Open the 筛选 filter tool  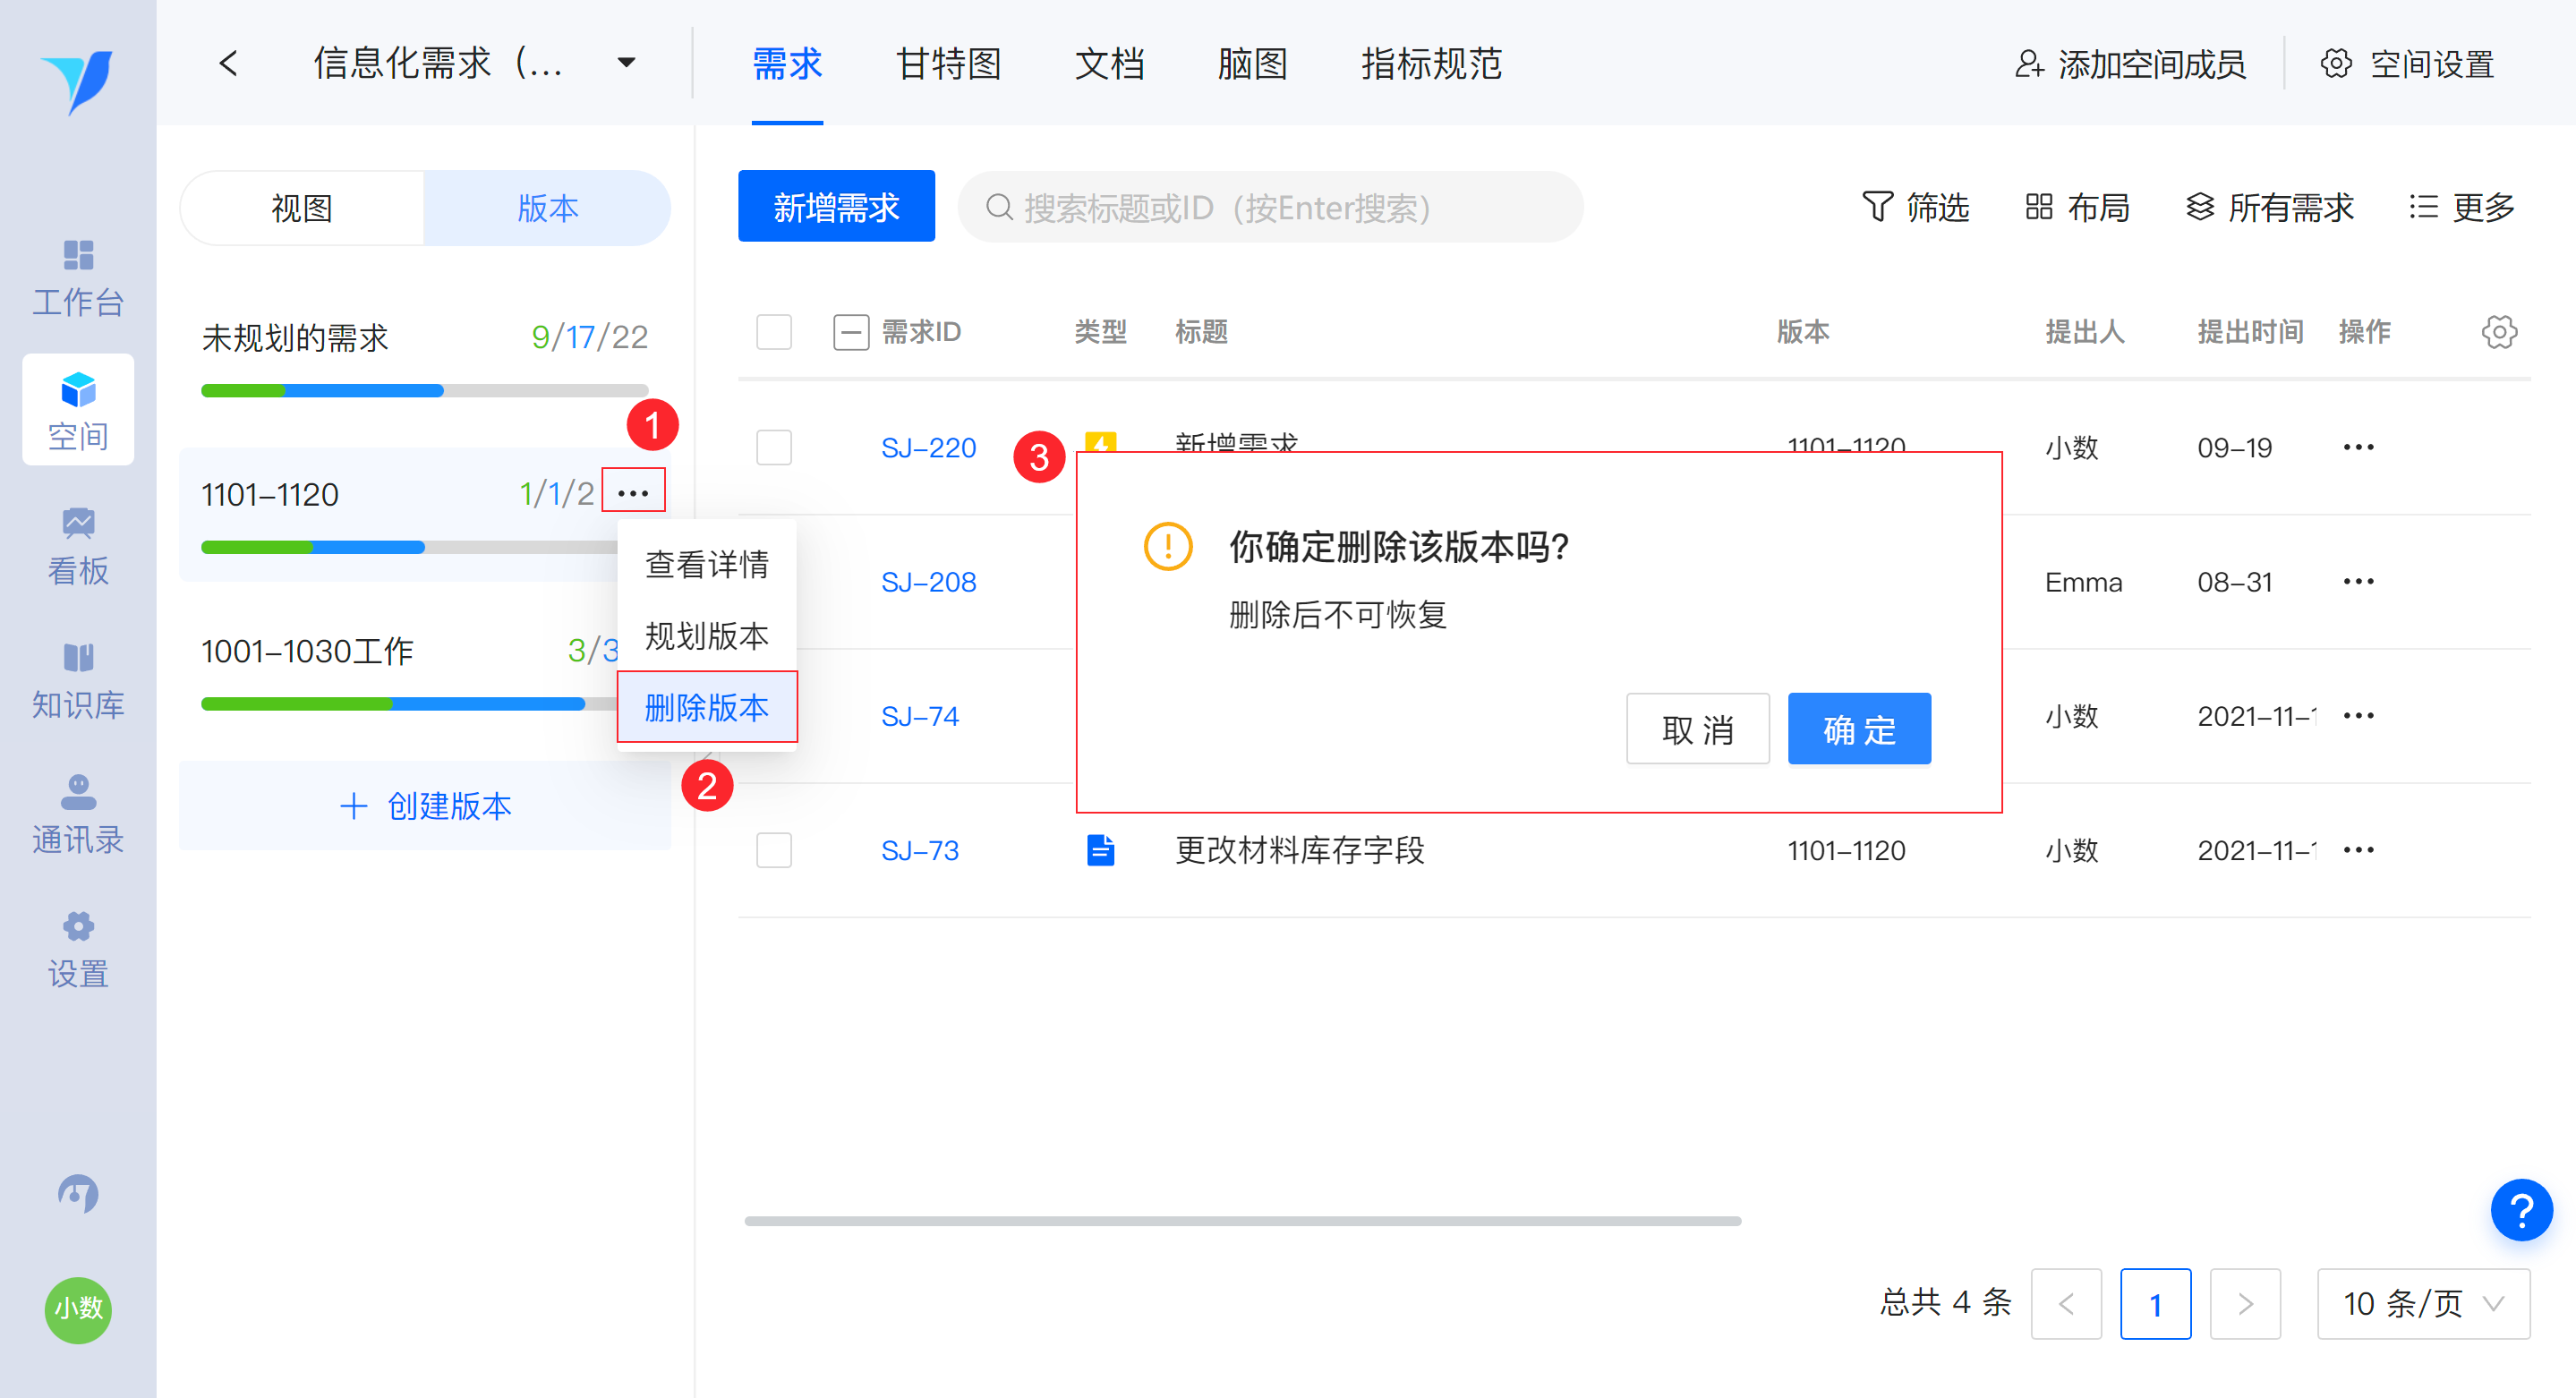[1915, 207]
